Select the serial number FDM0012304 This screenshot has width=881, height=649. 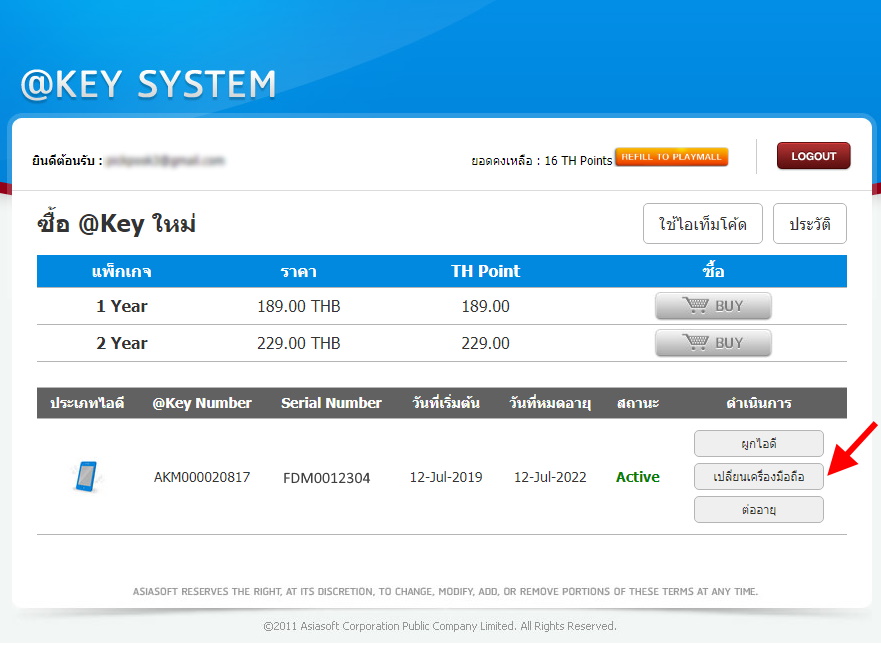pos(326,478)
